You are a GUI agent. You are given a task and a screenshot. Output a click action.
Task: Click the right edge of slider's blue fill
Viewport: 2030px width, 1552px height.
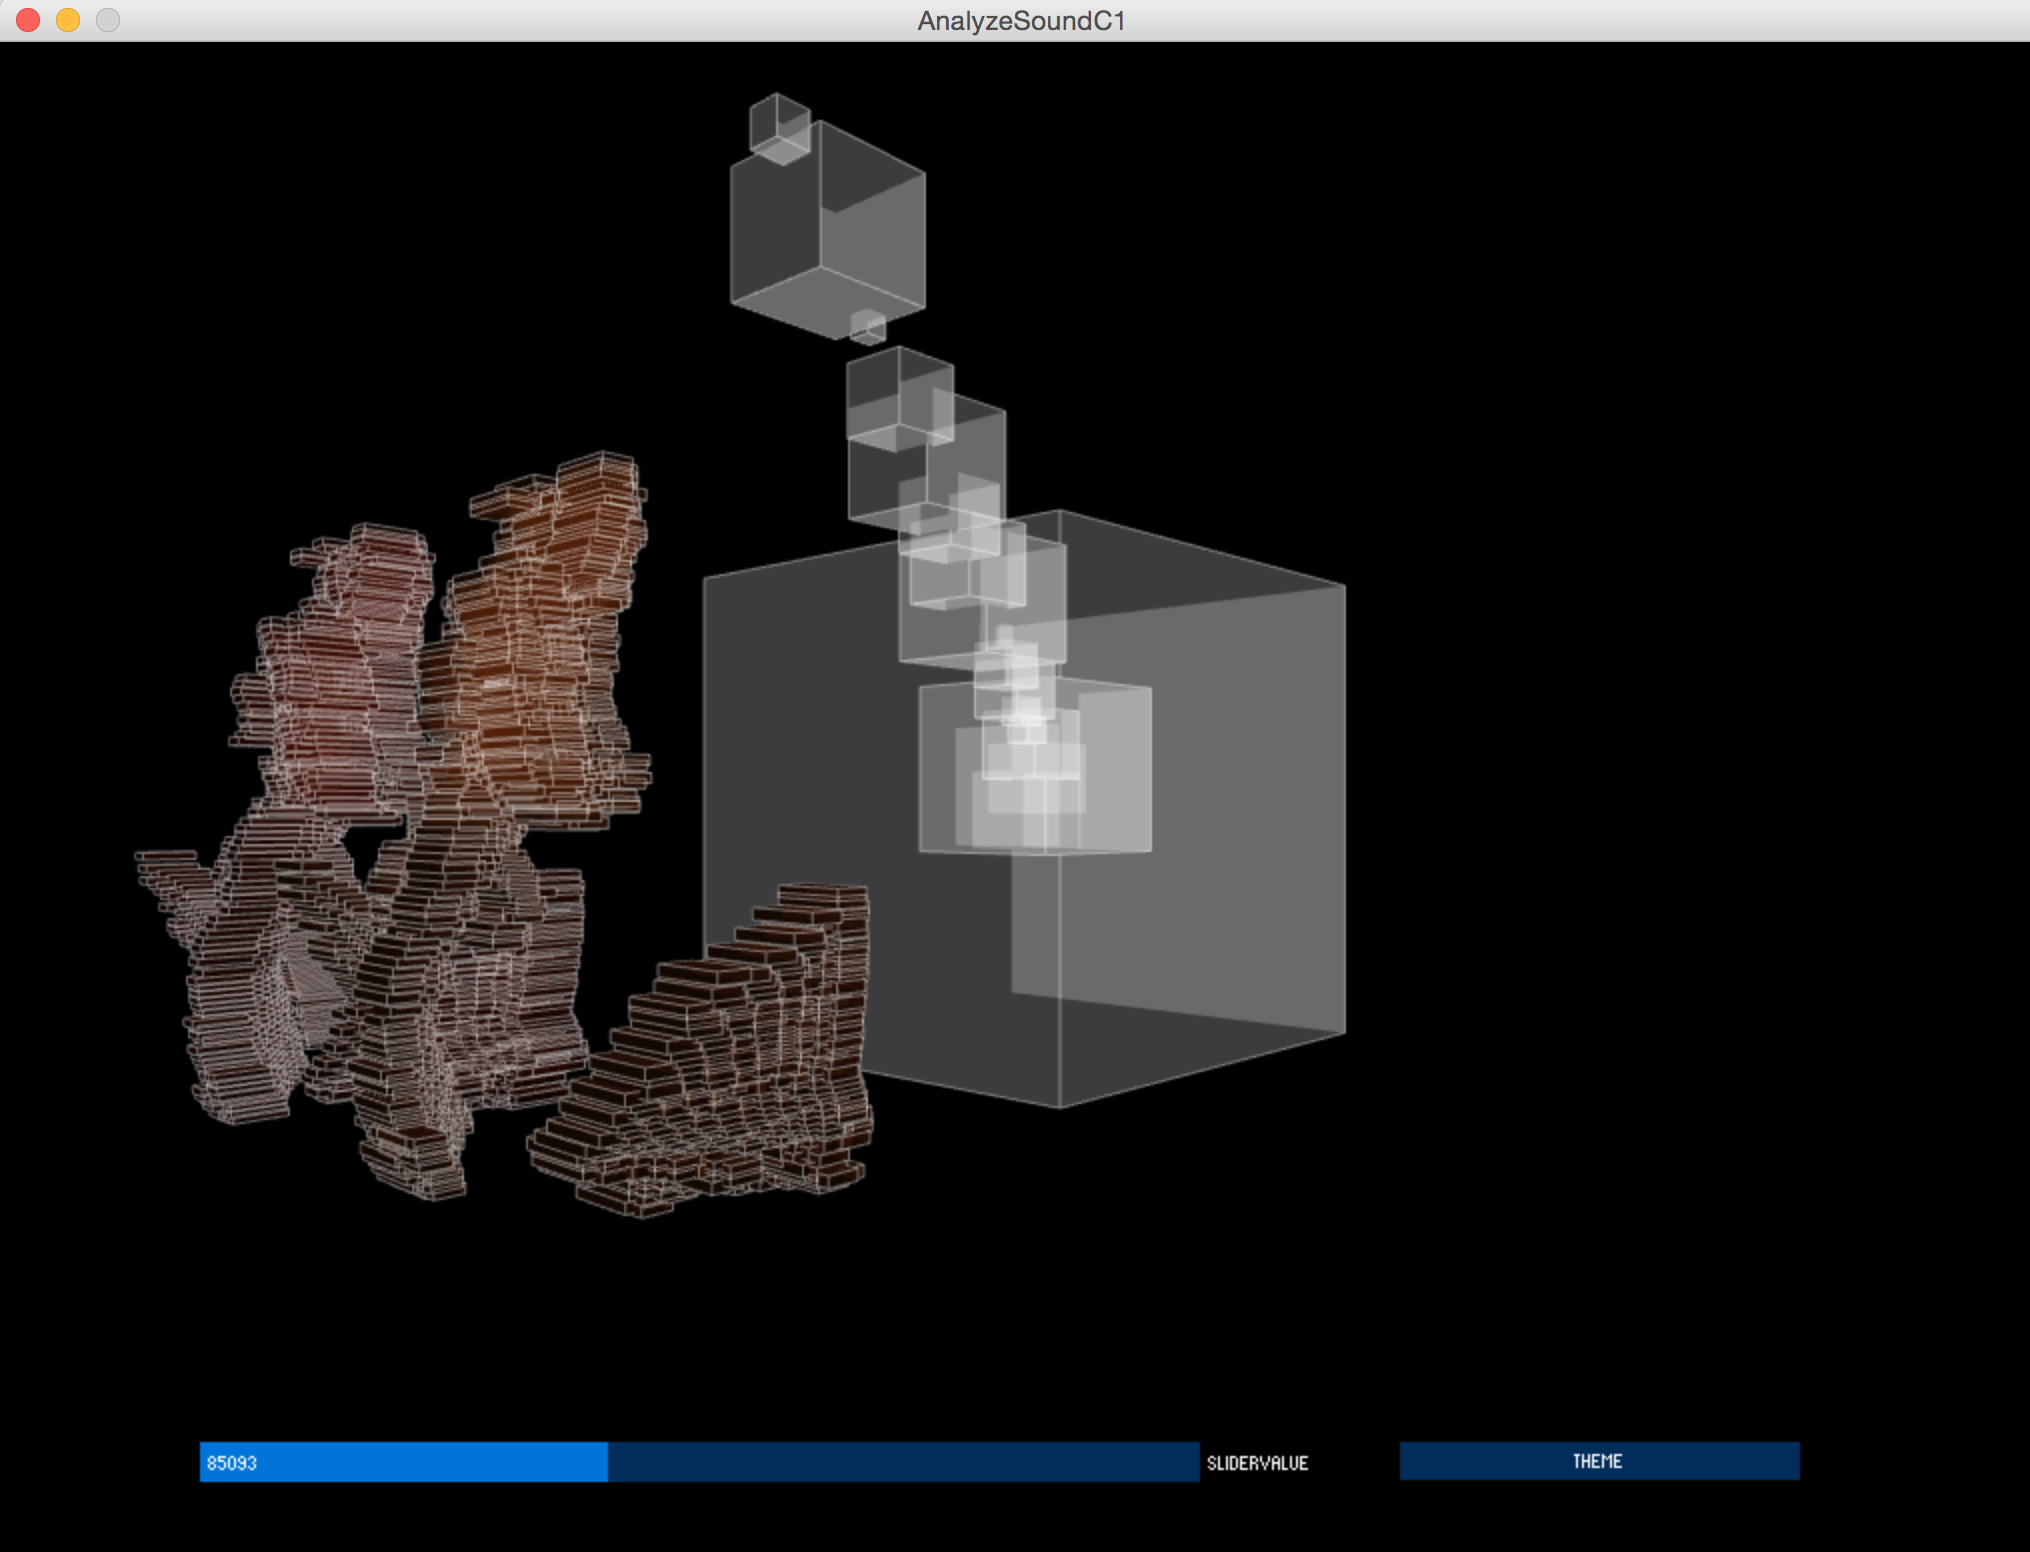click(x=606, y=1462)
